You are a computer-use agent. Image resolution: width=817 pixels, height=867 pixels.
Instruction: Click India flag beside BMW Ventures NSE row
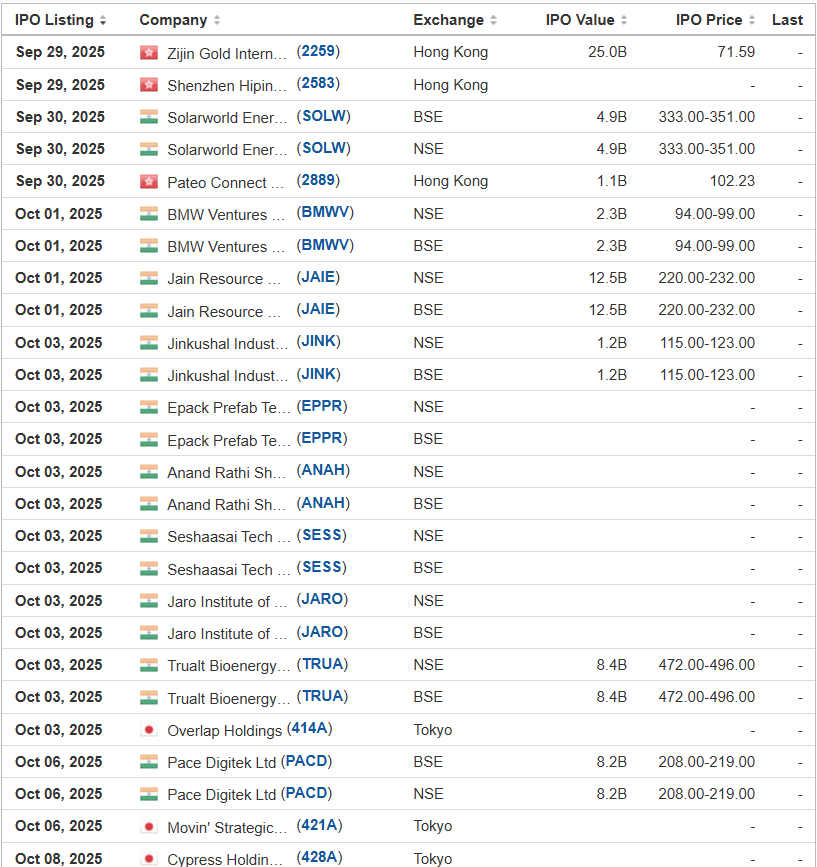coord(149,213)
